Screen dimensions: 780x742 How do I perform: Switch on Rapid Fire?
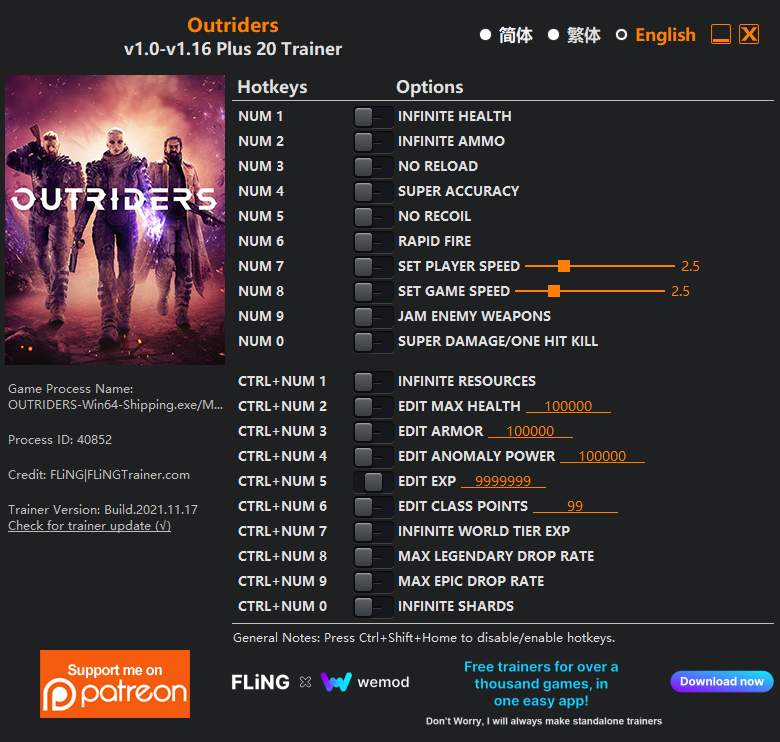pos(373,242)
